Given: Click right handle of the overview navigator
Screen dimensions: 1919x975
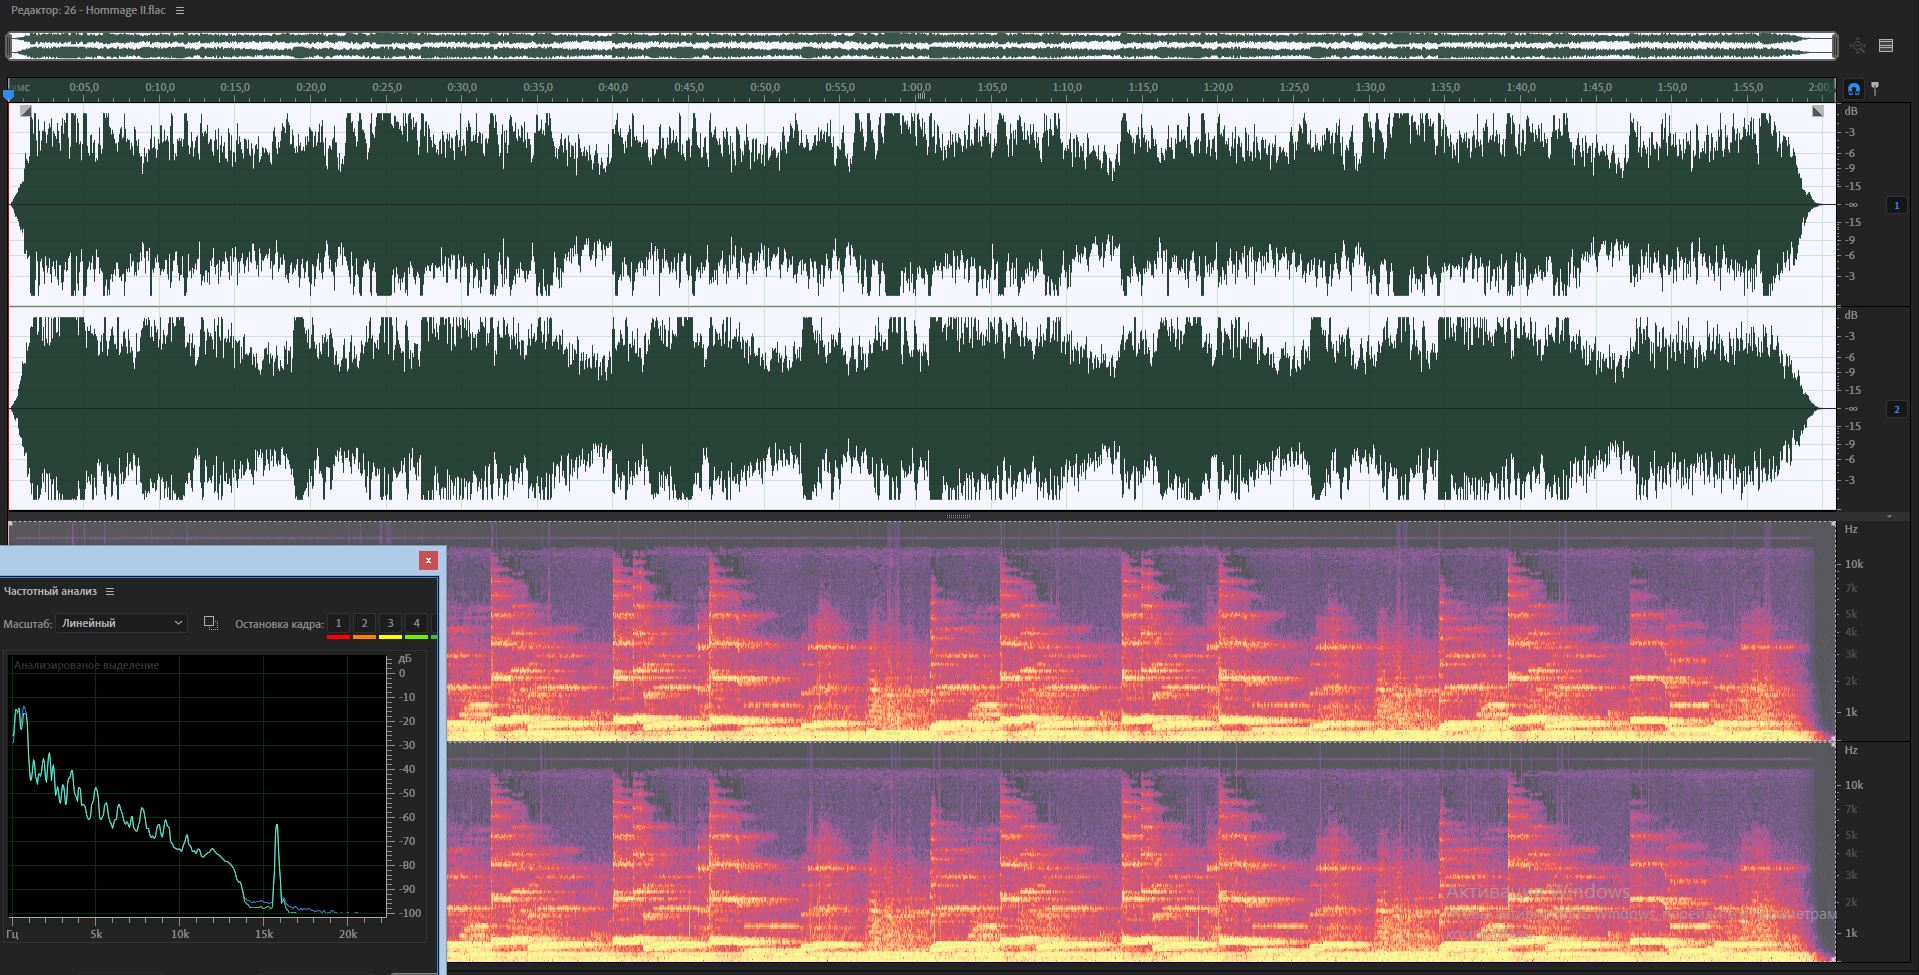Looking at the screenshot, I should tap(1834, 46).
